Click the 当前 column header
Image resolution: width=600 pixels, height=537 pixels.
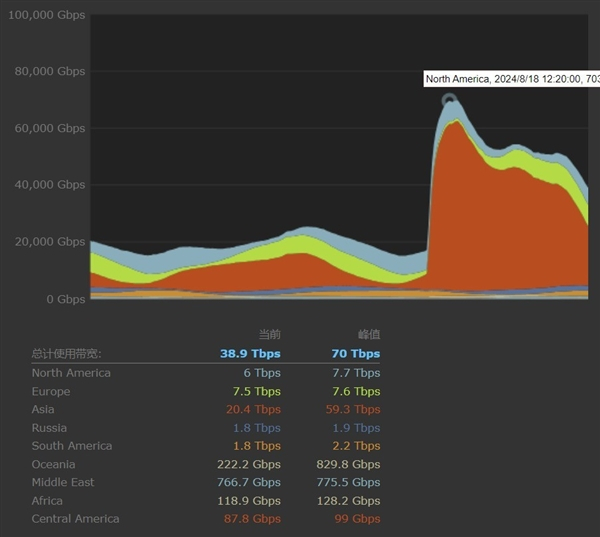click(x=270, y=335)
